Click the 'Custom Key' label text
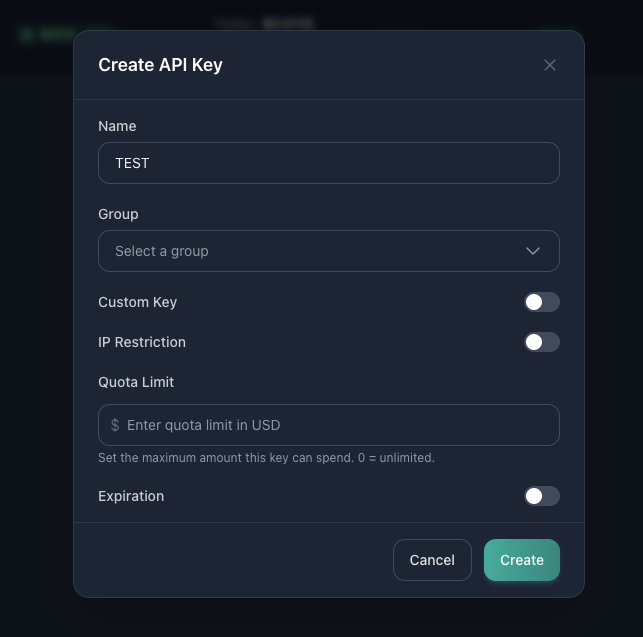Screen dimensions: 643x637 (x=137, y=302)
